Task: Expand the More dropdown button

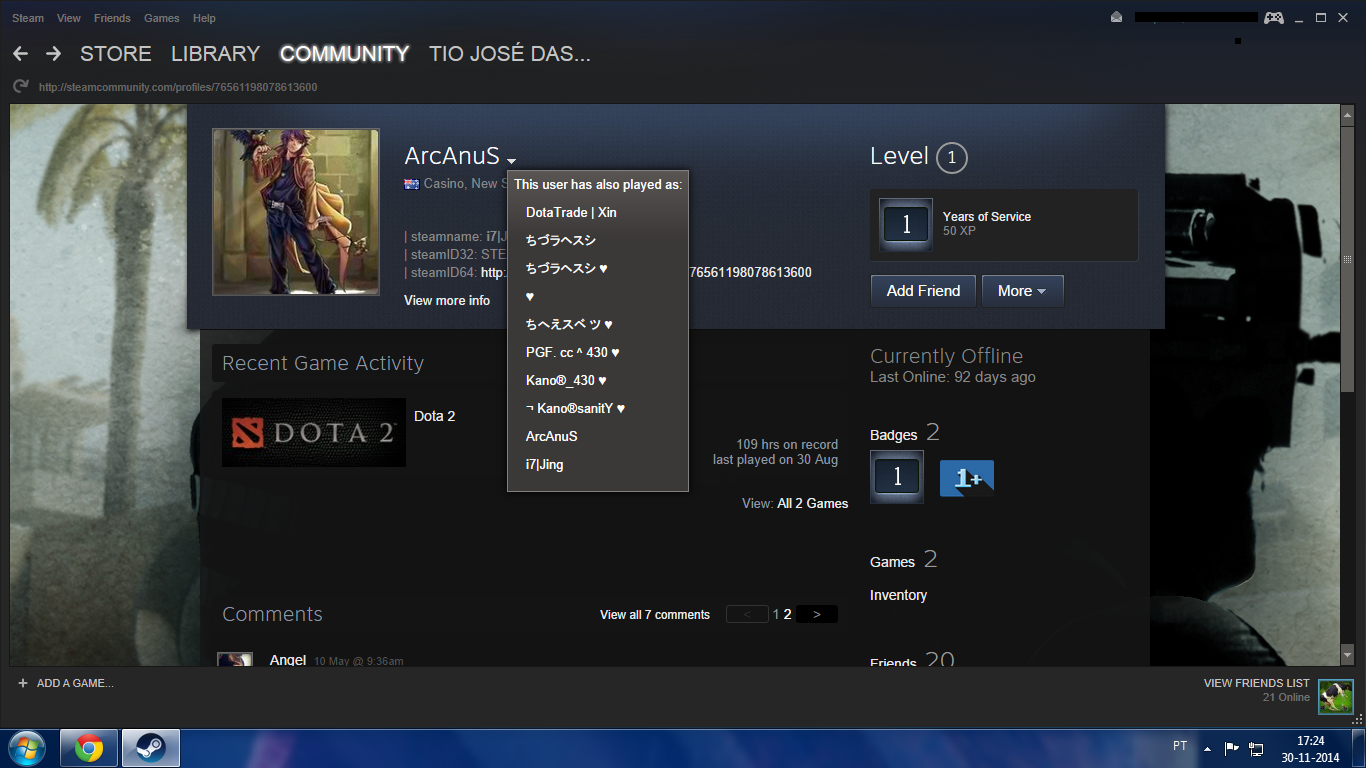Action: [1022, 291]
